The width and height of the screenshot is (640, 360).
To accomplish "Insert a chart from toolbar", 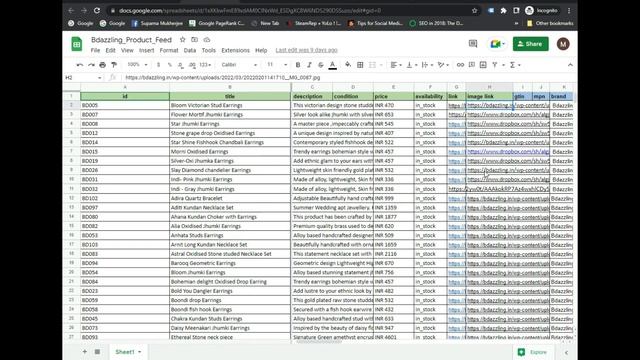I will 483,65.
